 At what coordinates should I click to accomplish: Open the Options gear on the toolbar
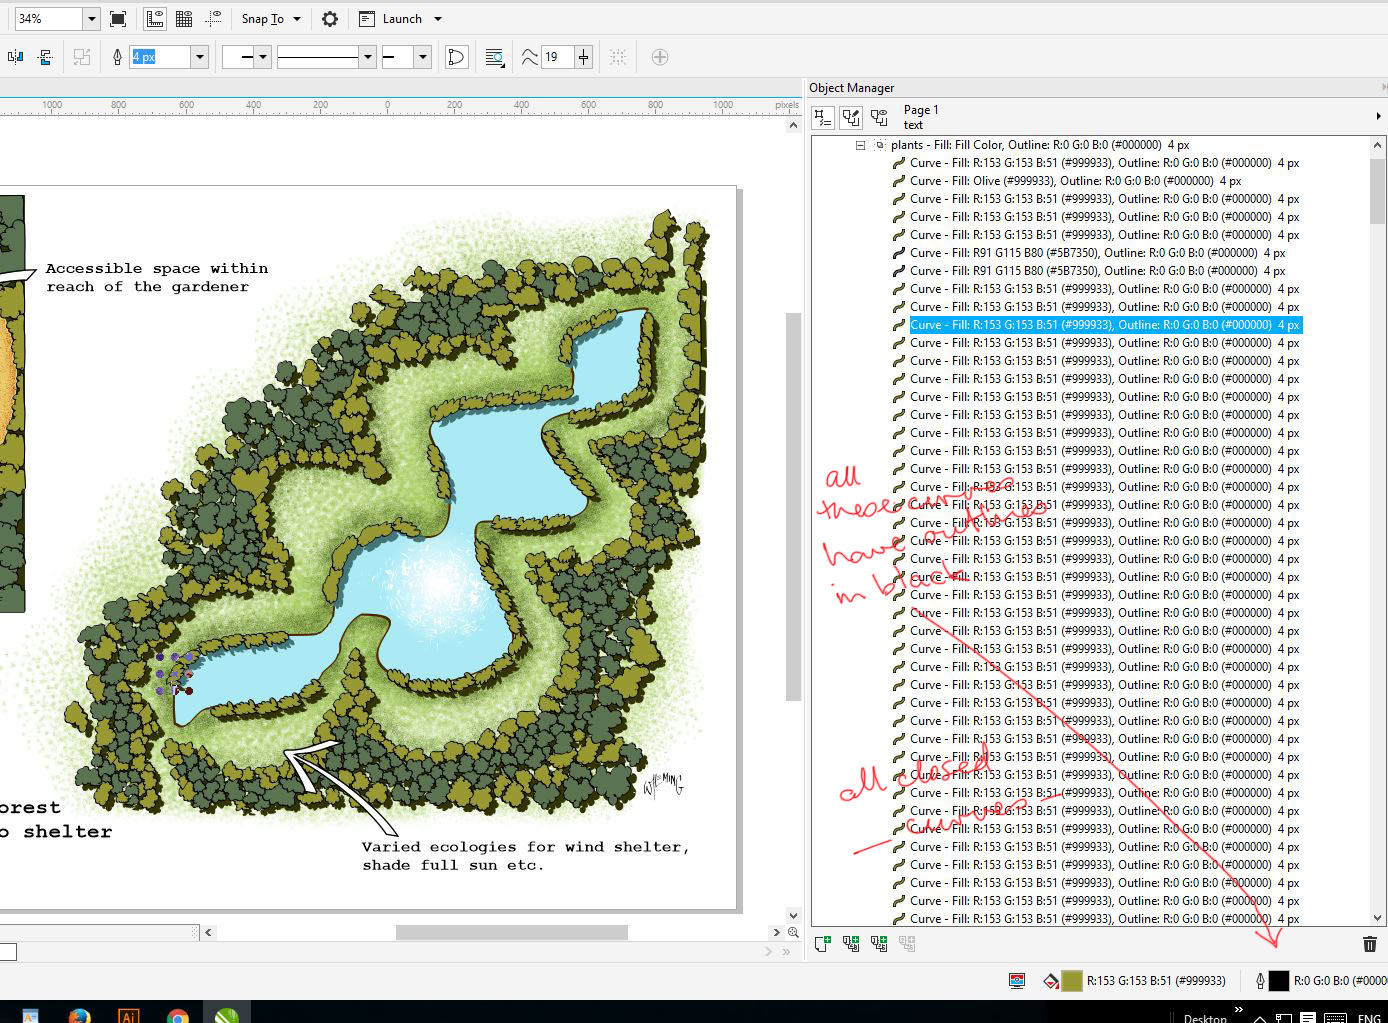click(x=329, y=18)
